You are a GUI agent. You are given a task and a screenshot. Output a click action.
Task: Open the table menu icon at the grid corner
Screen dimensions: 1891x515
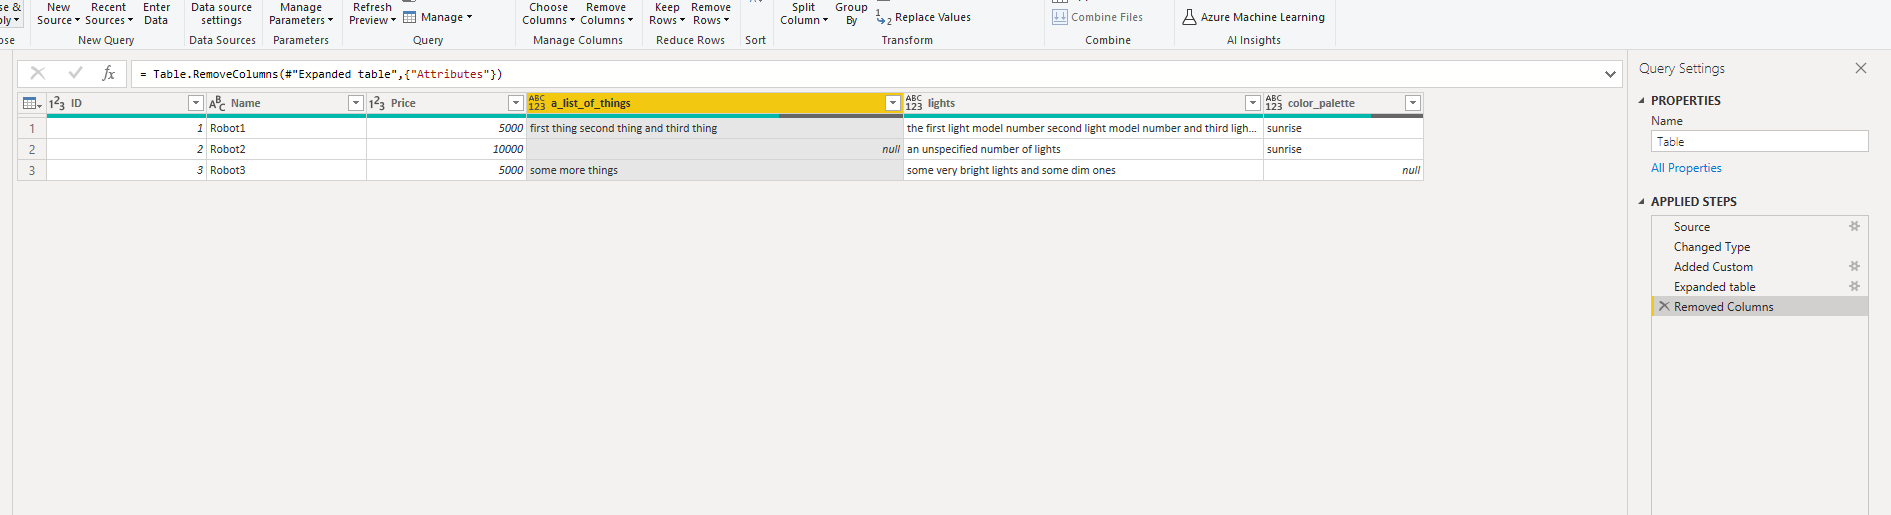32,103
